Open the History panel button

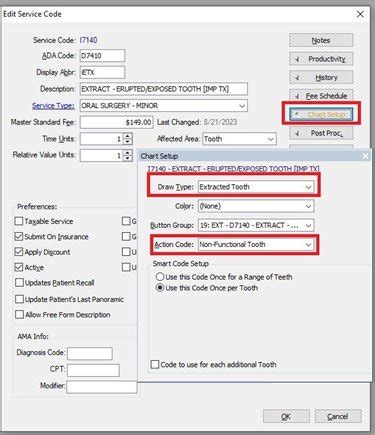point(321,78)
